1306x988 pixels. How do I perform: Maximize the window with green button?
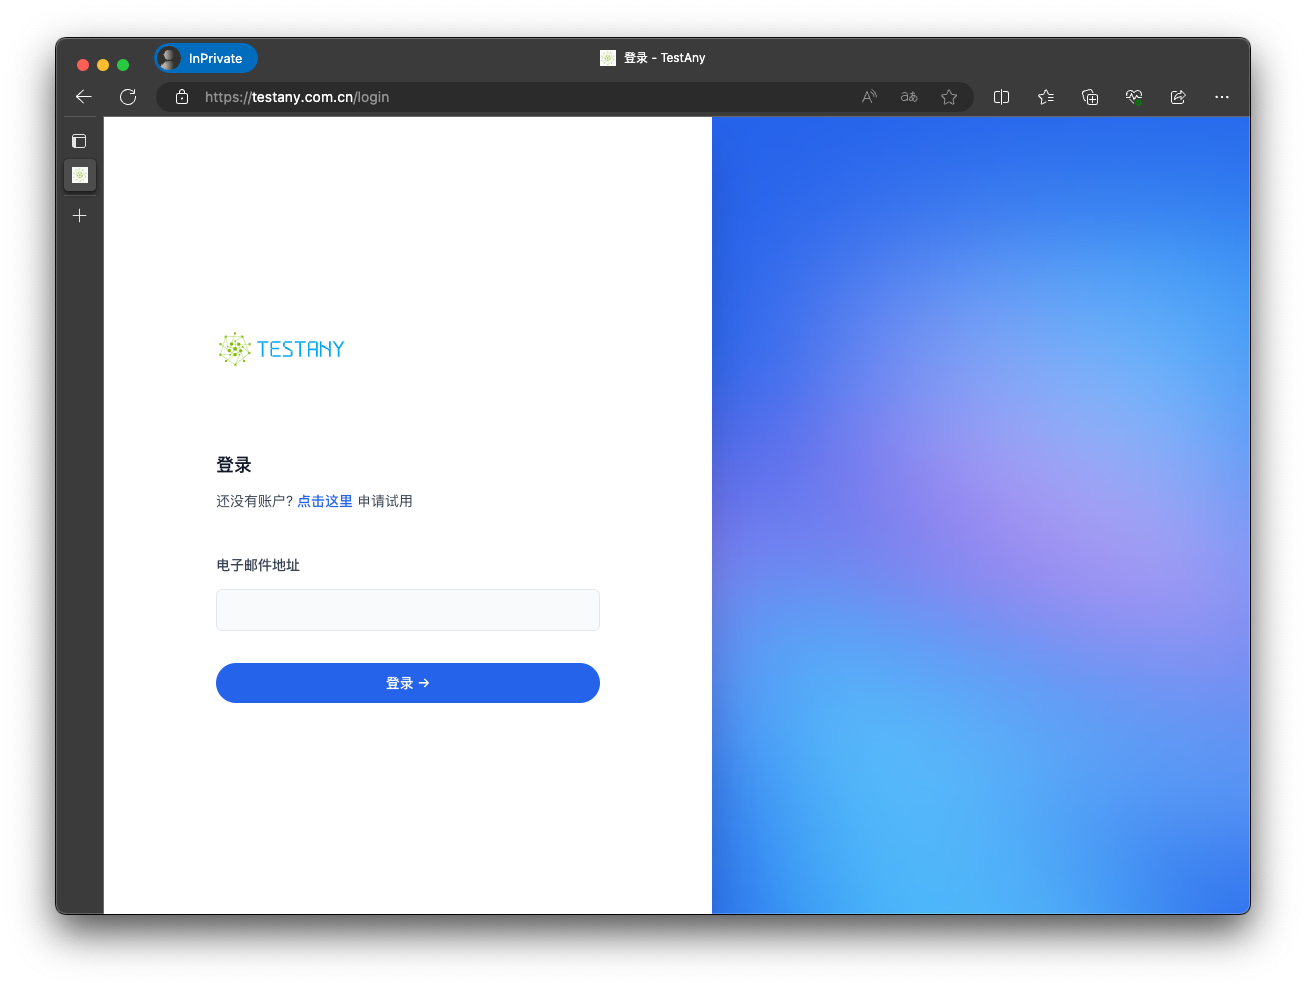click(x=123, y=65)
